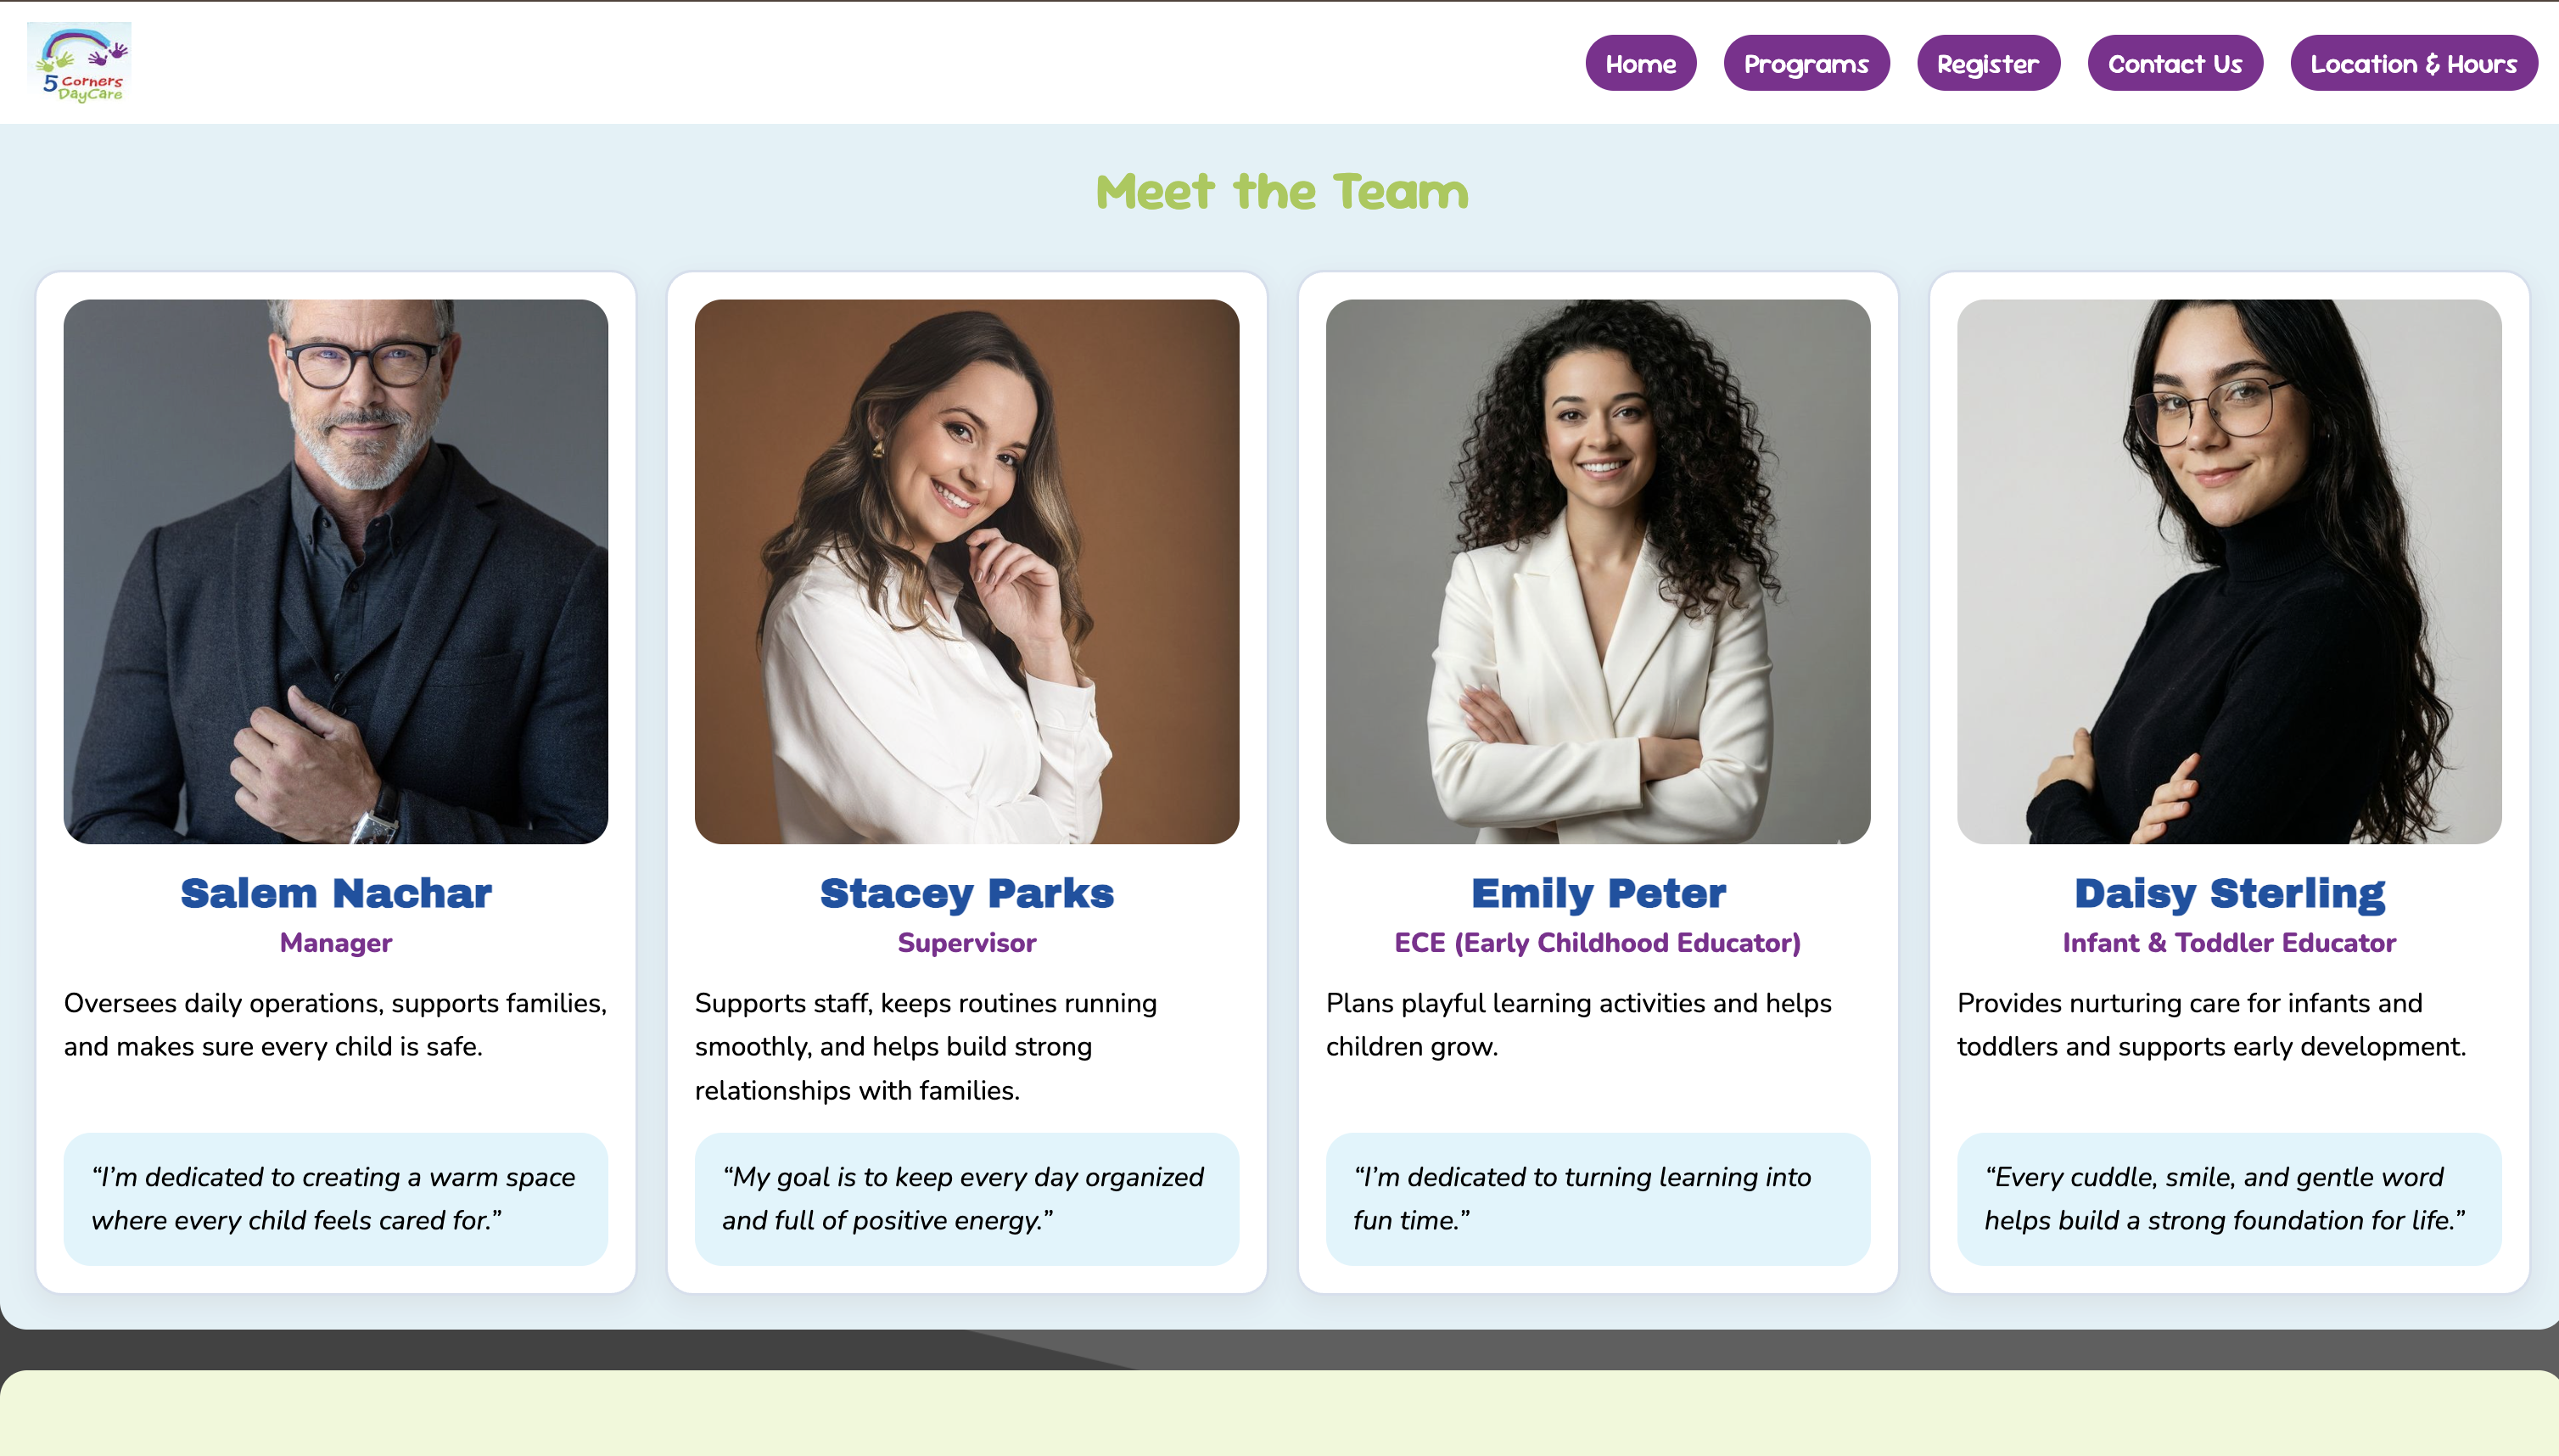Click Stacey Parks' portrait photo
This screenshot has width=2559, height=1456.
click(x=966, y=571)
